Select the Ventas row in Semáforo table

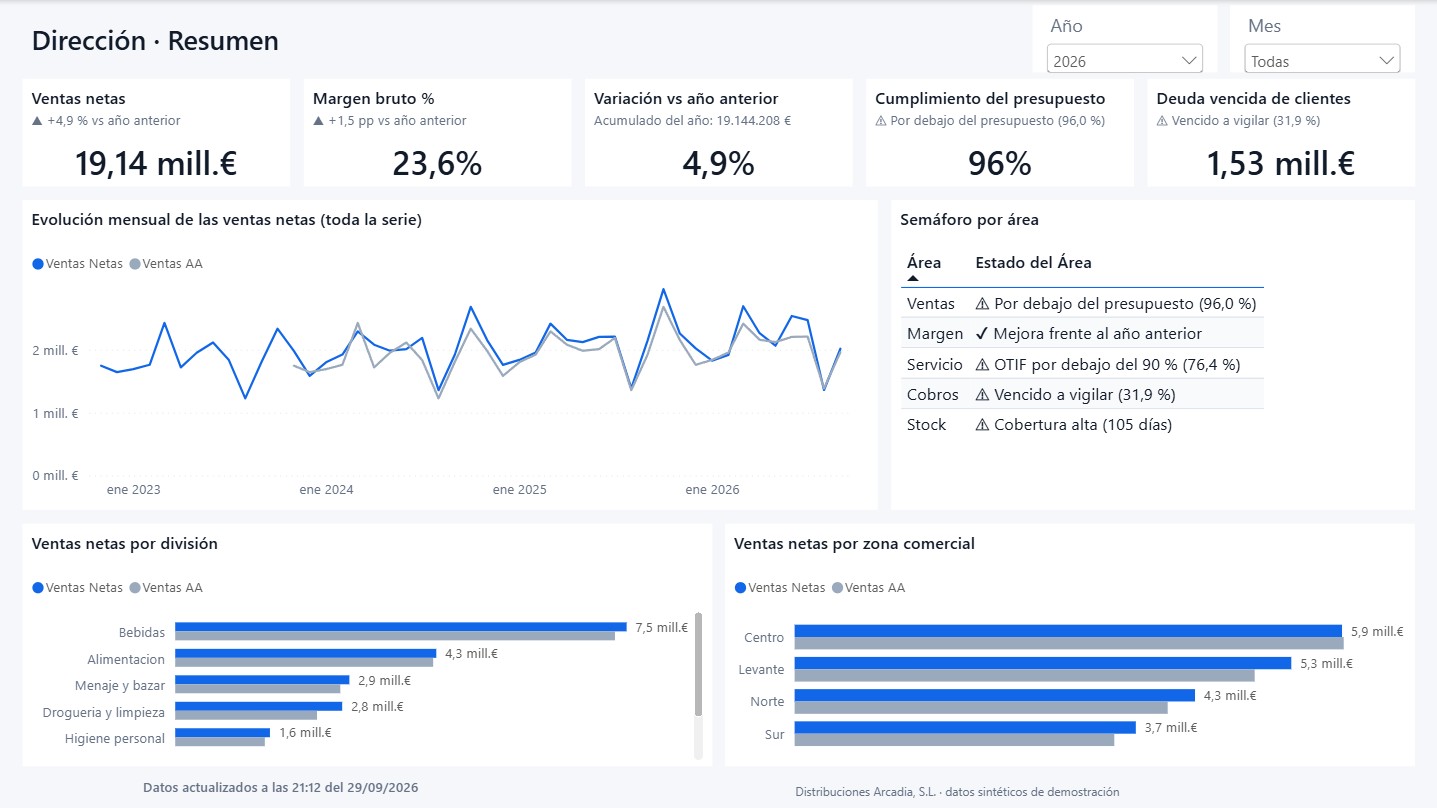1082,303
